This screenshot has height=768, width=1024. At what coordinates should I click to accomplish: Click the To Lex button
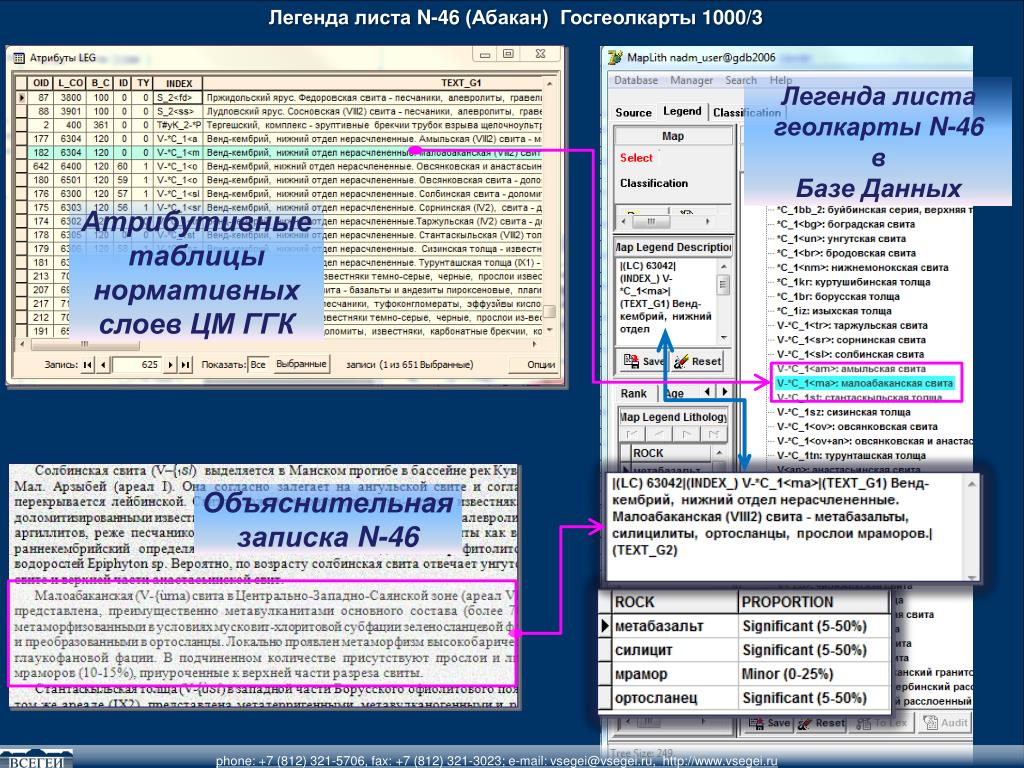pyautogui.click(x=882, y=723)
